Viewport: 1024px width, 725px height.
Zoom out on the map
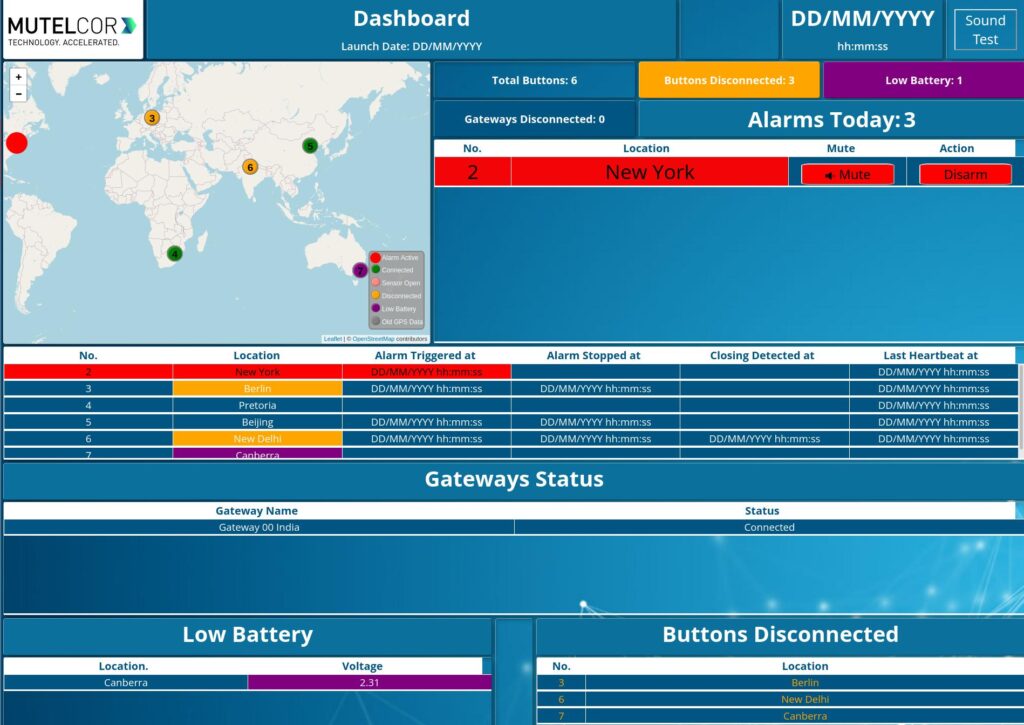[x=18, y=93]
